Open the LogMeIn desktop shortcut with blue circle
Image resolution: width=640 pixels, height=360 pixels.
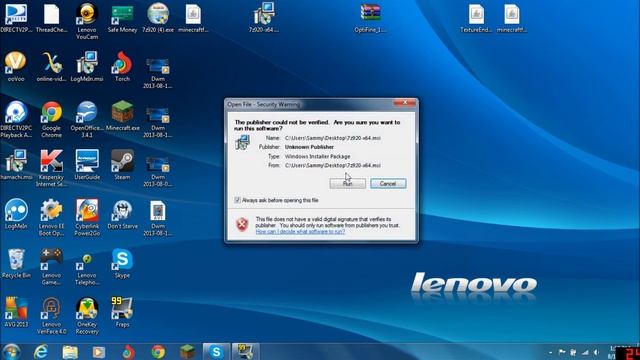[16, 214]
